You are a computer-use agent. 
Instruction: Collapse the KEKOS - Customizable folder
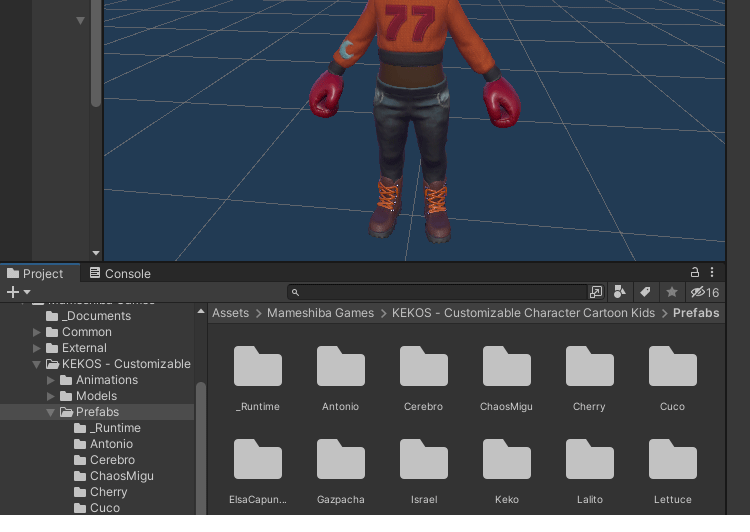(36, 364)
